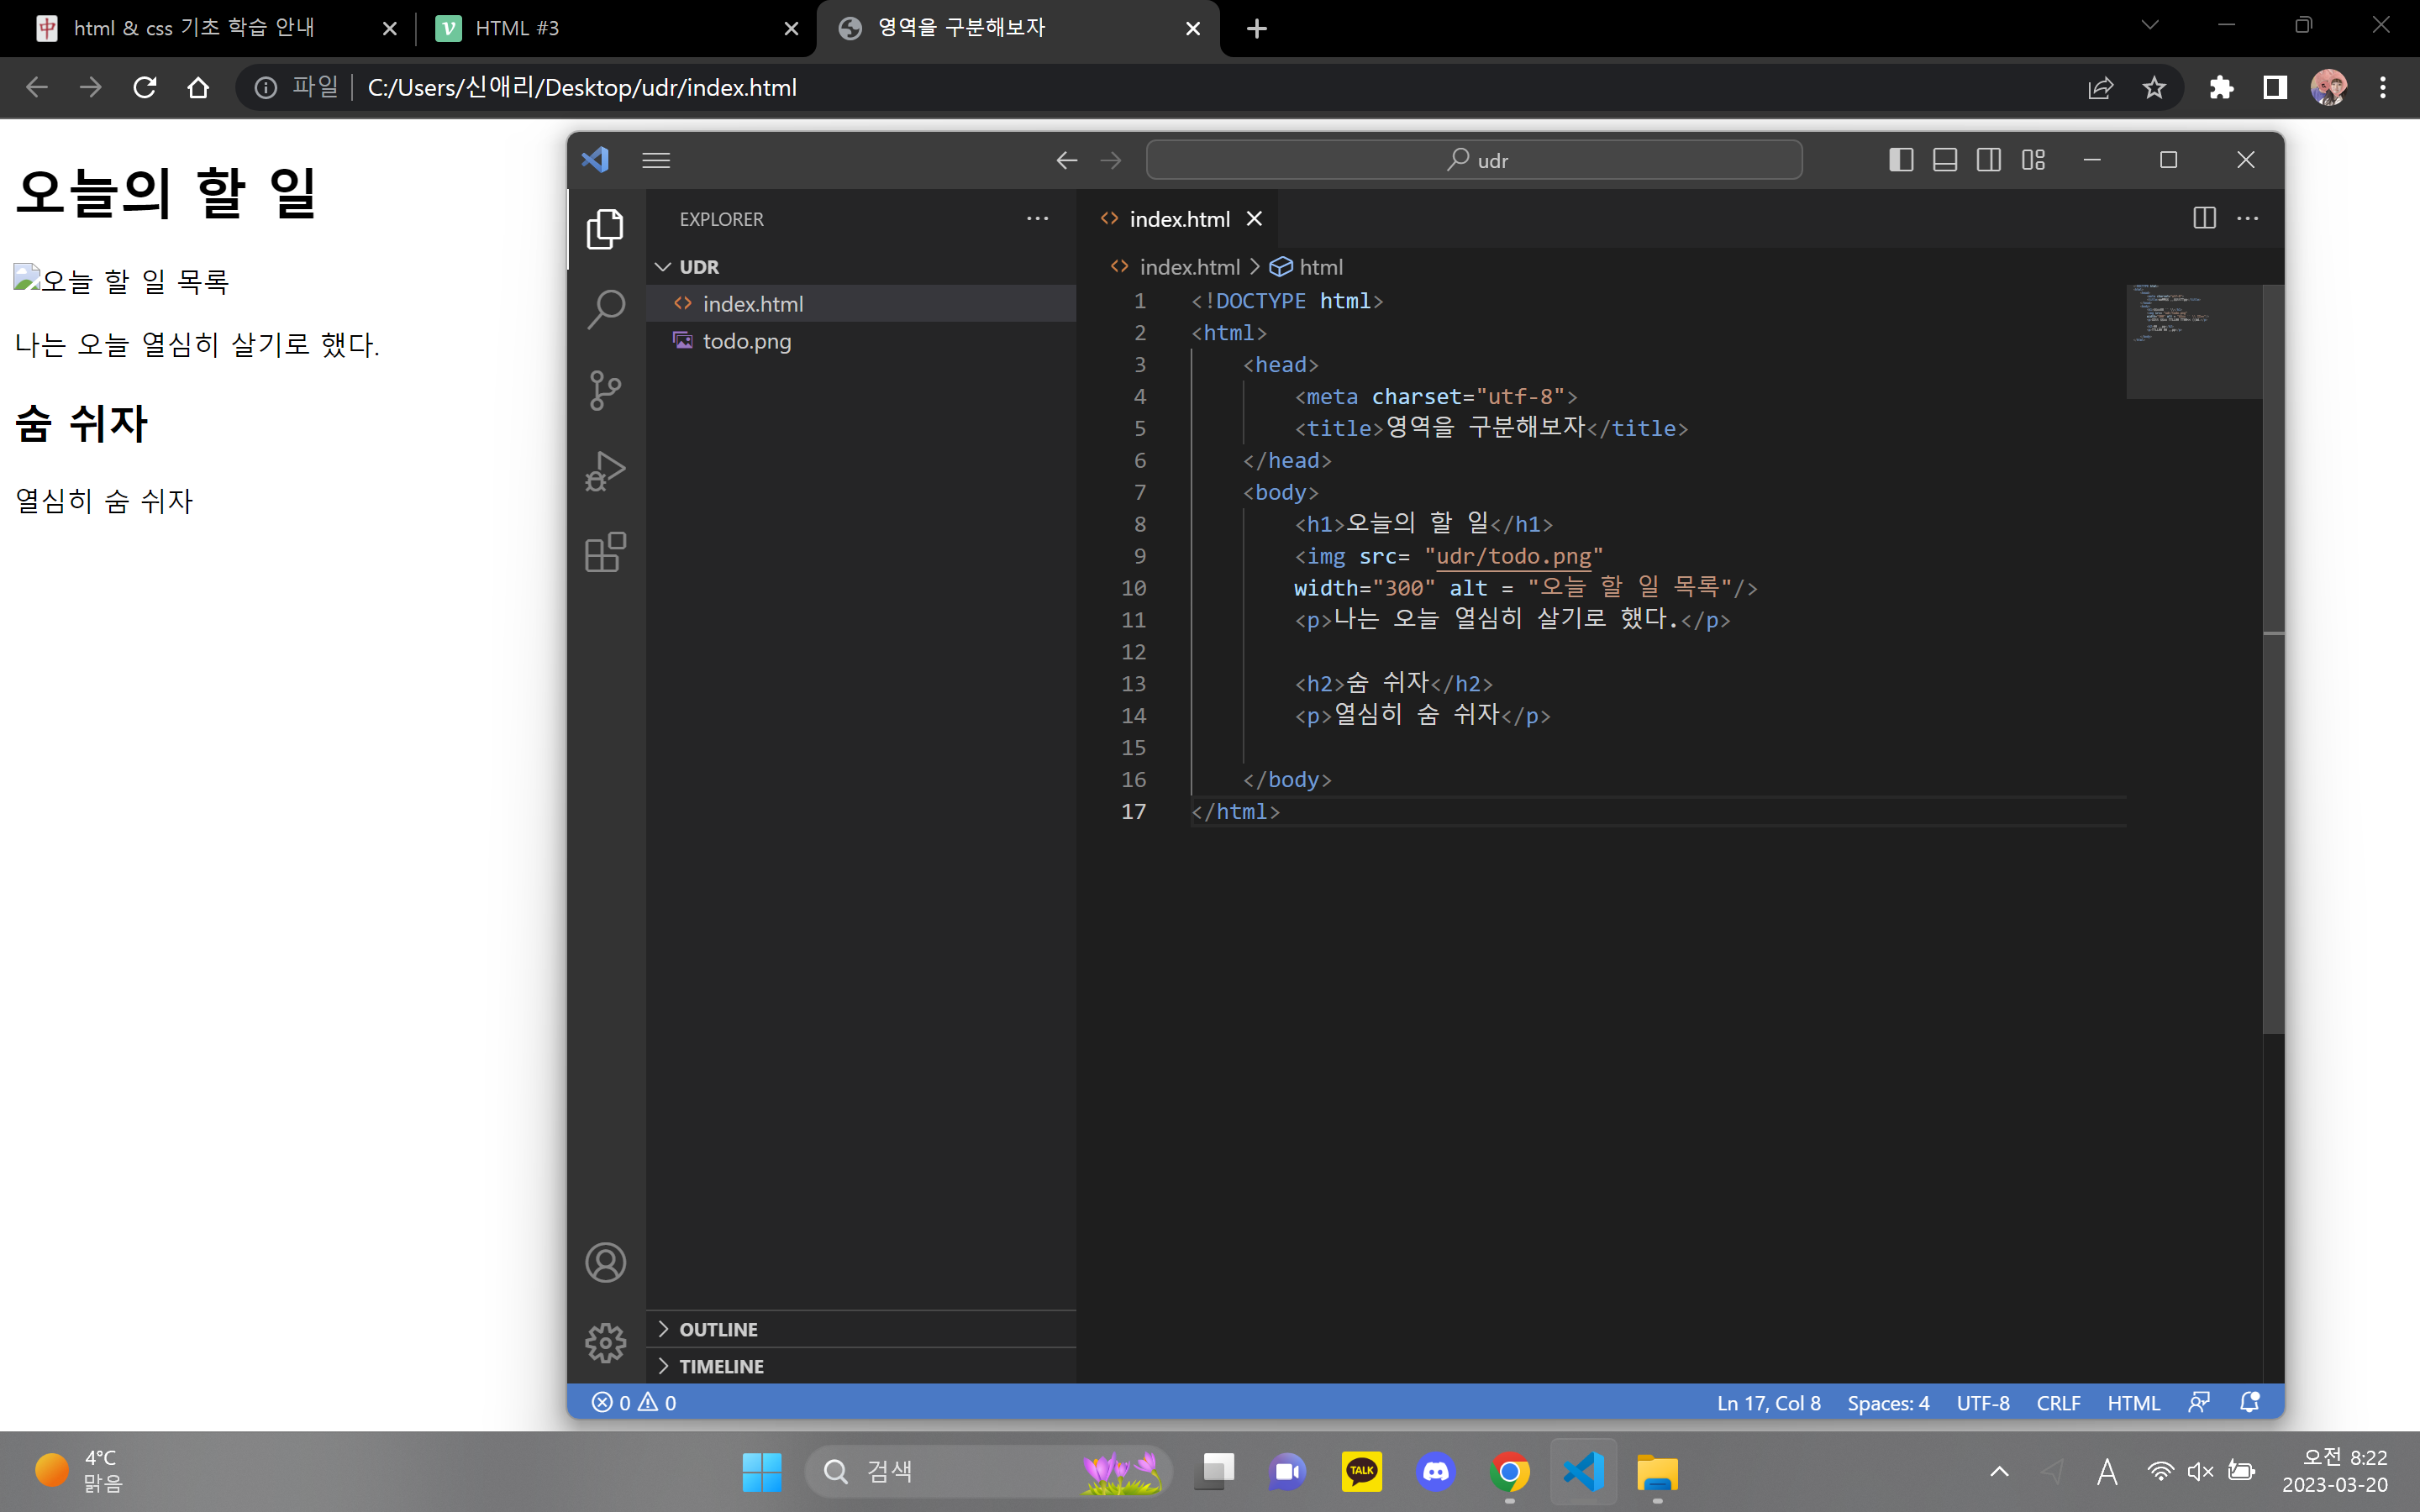This screenshot has height=1512, width=2420.
Task: Toggle the secondary side bar visibility
Action: click(1988, 160)
